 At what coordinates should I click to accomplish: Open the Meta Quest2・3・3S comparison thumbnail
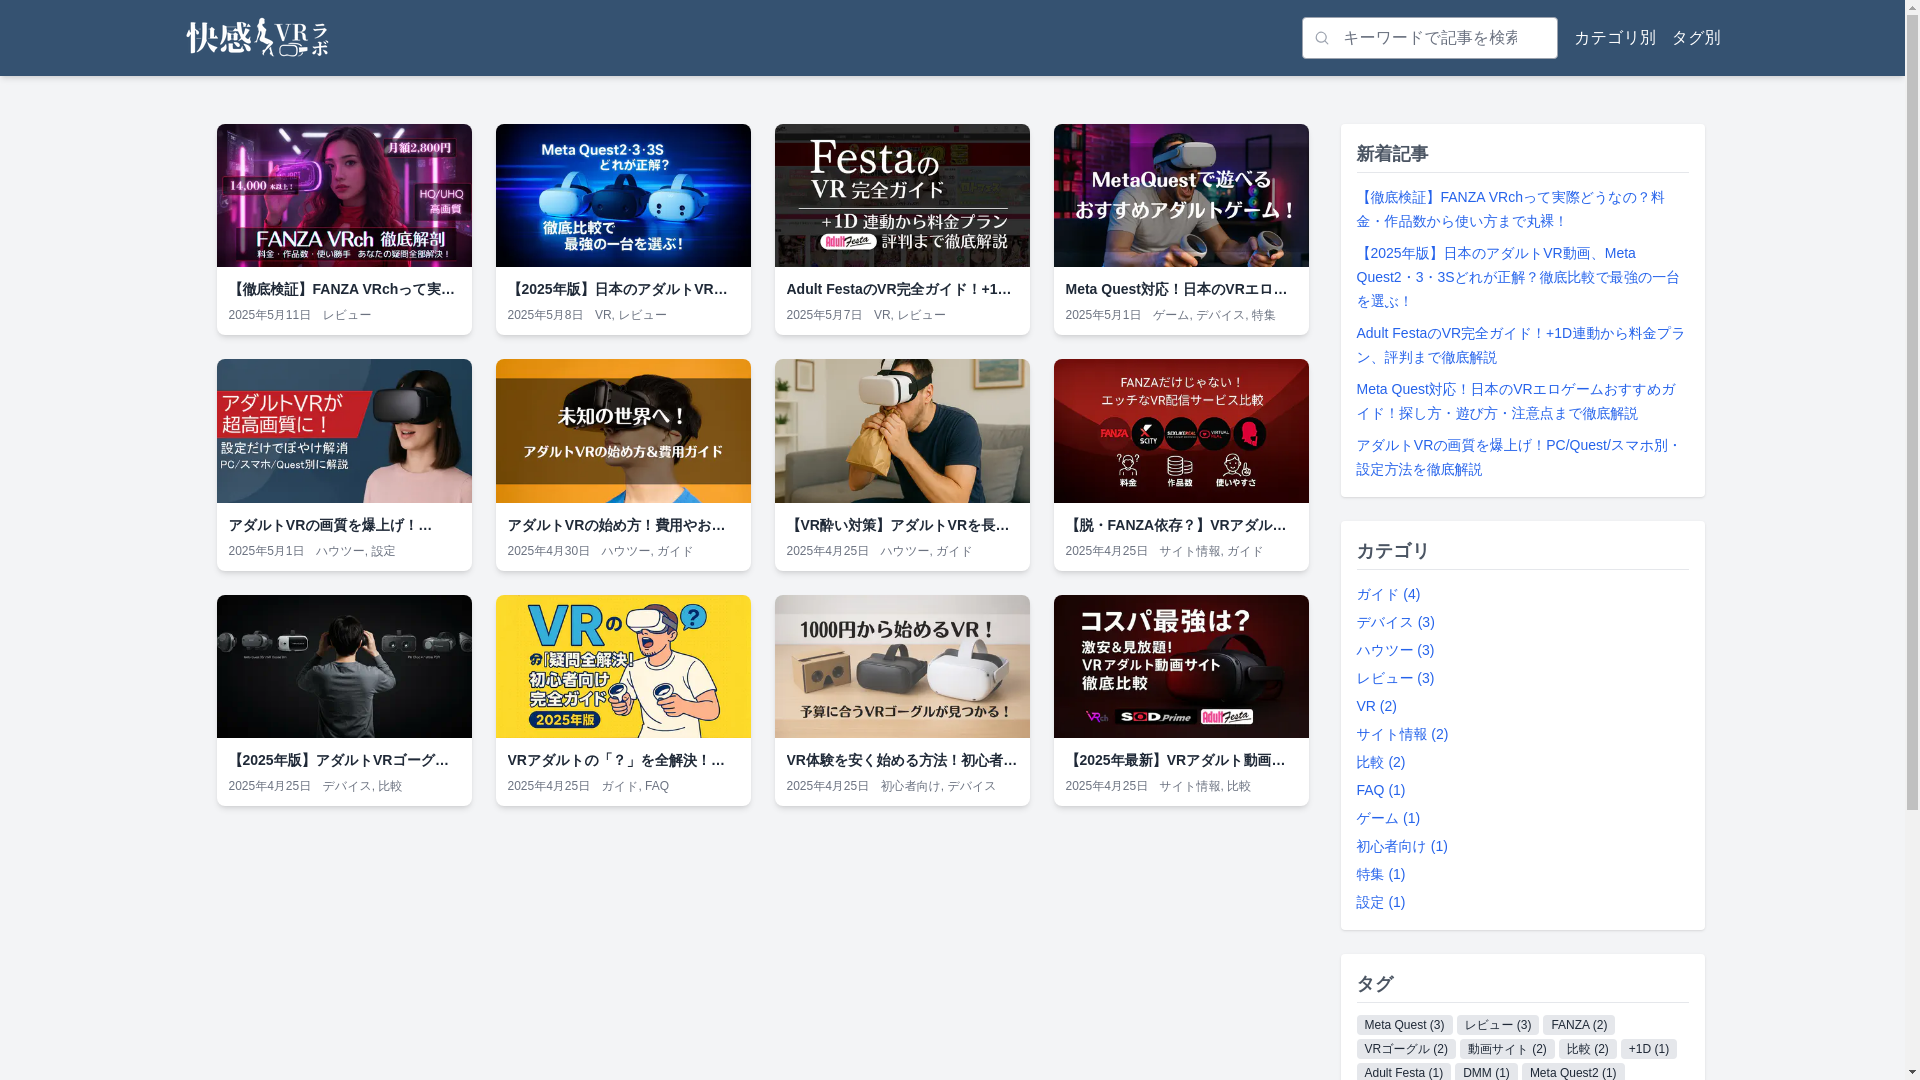(623, 195)
